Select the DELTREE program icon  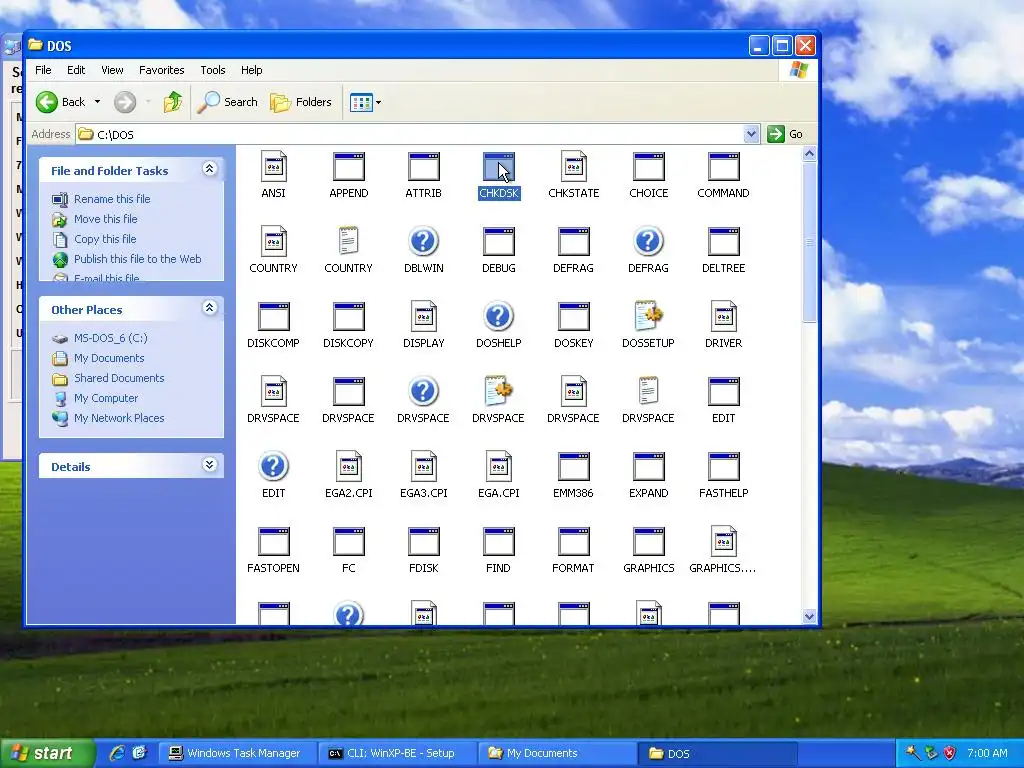click(x=724, y=242)
